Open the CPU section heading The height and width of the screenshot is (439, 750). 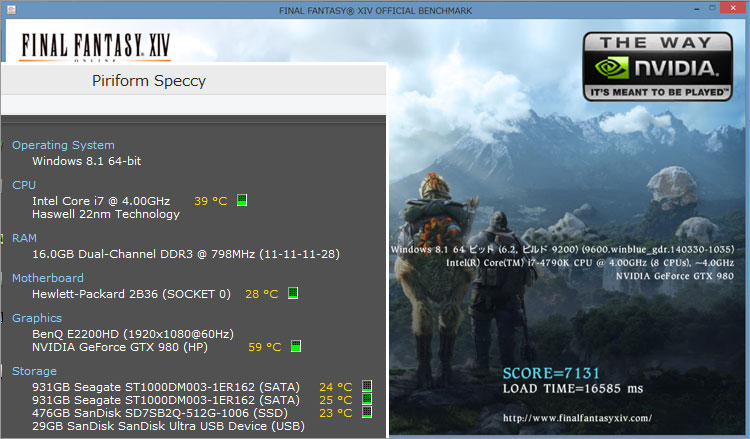[24, 185]
